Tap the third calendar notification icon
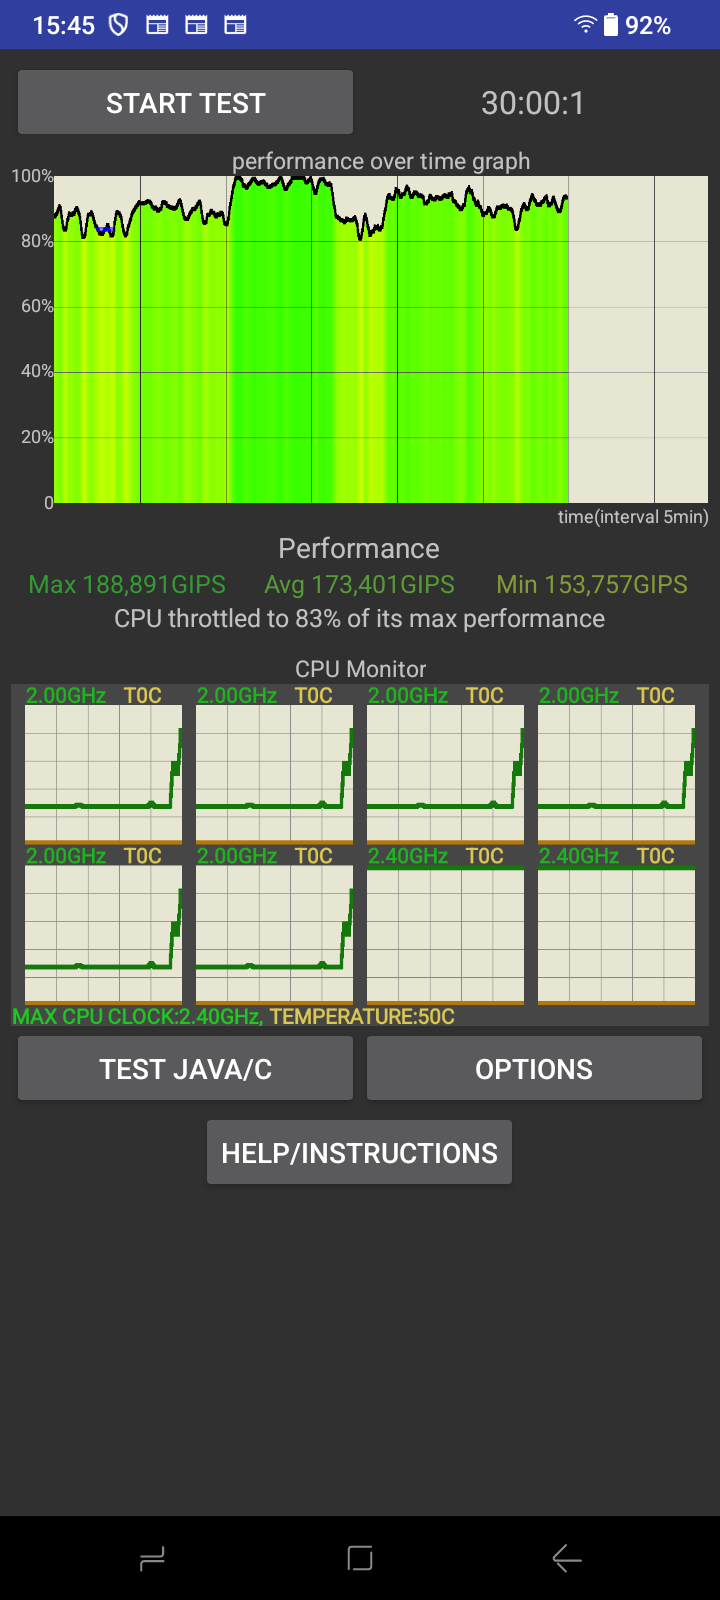This screenshot has width=720, height=1600. pos(235,25)
